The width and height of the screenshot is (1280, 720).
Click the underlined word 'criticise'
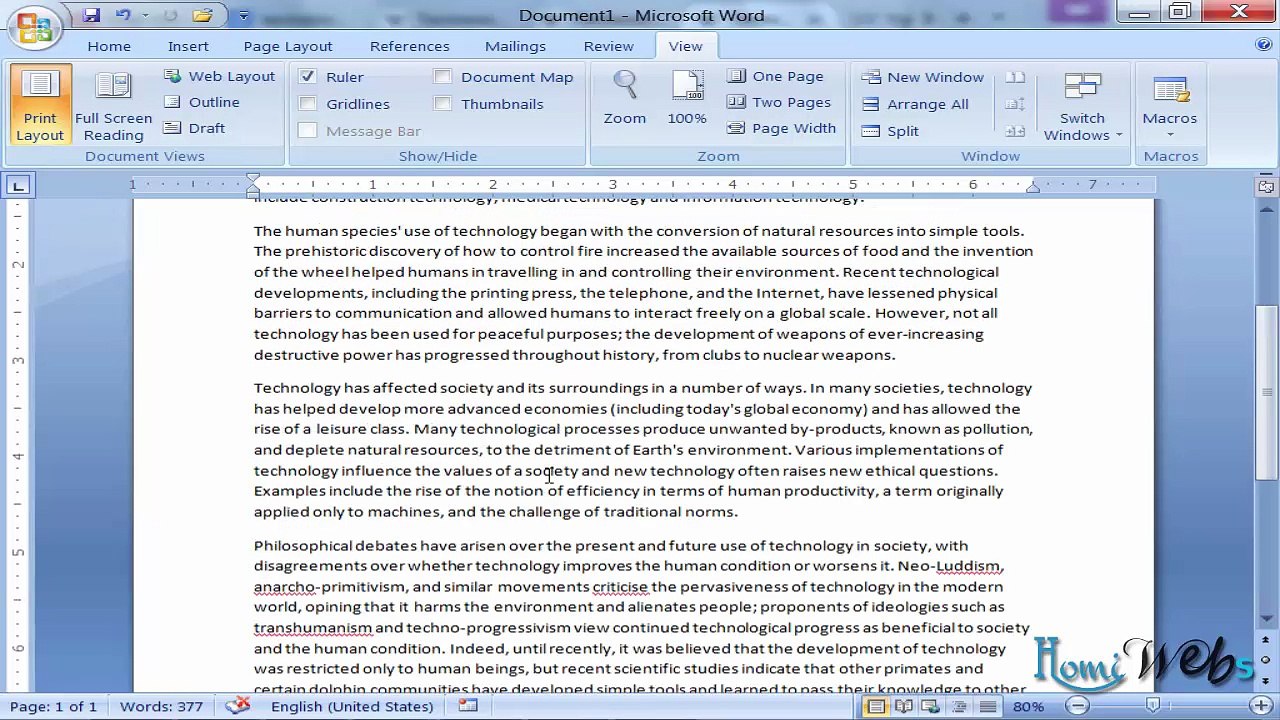tap(620, 587)
